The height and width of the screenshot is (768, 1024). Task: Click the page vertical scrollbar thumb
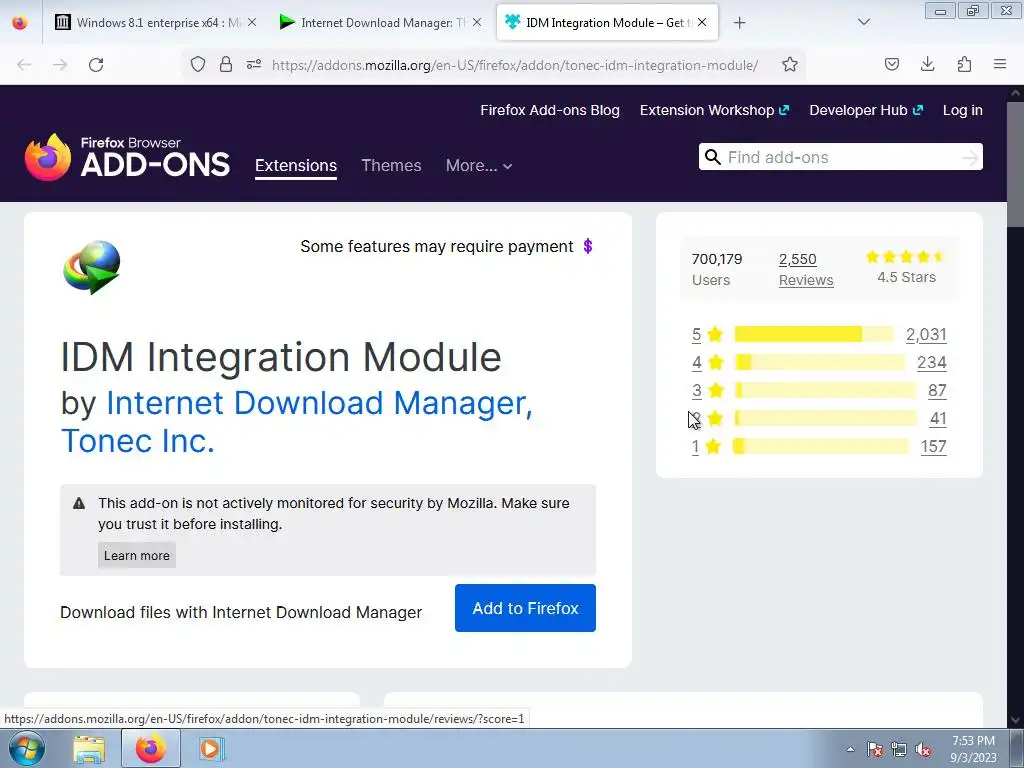tap(1015, 165)
